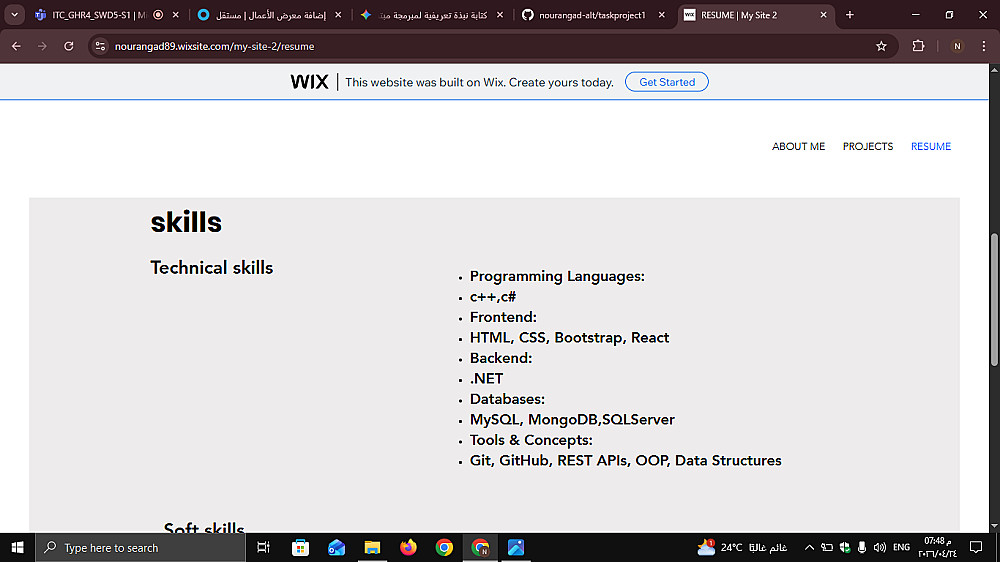The height and width of the screenshot is (562, 1000).
Task: Open Microsoft Store from taskbar
Action: pyautogui.click(x=300, y=547)
